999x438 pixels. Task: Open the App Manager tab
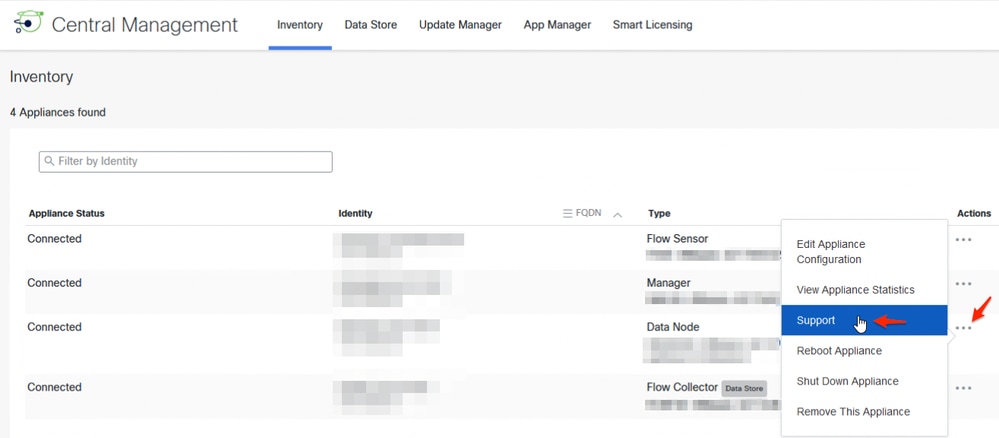coord(557,25)
